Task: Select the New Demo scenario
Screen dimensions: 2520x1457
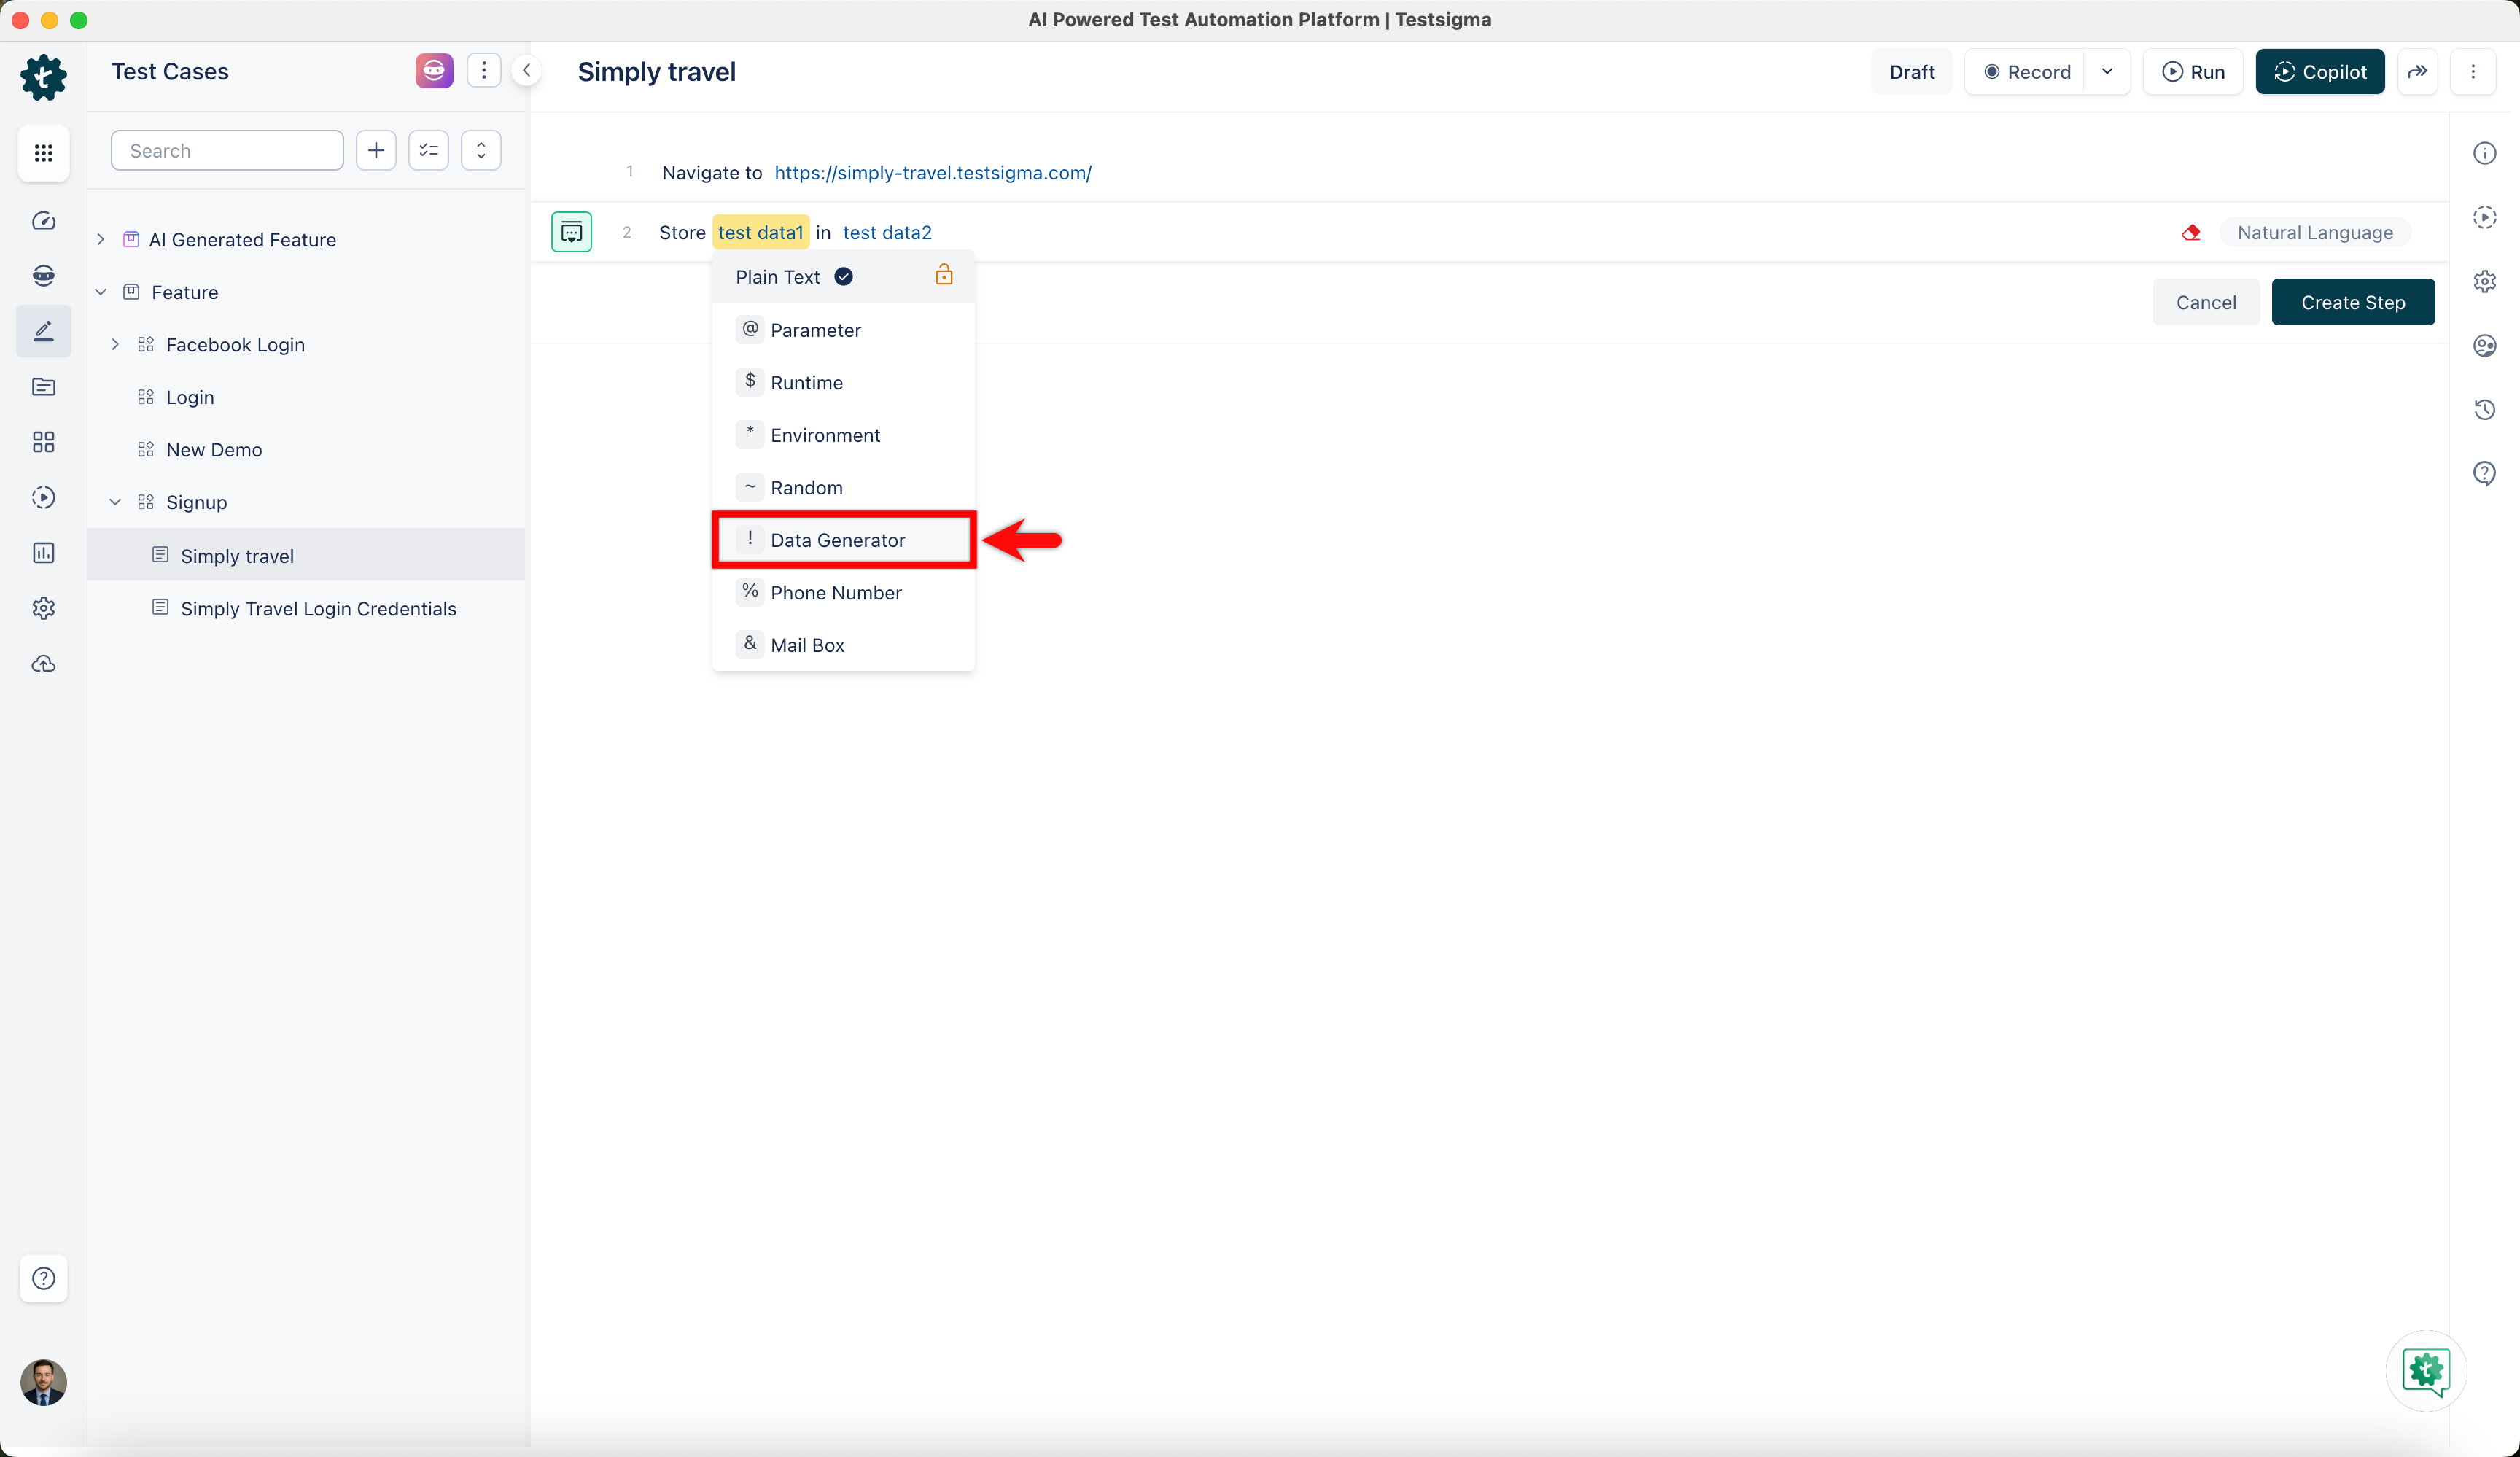Action: [x=214, y=450]
